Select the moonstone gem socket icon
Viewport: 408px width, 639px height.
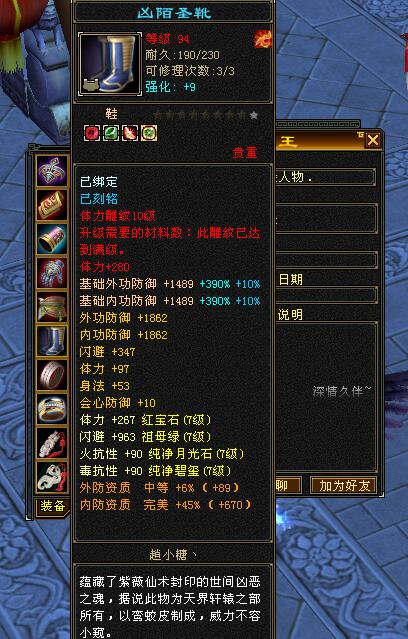tap(130, 133)
